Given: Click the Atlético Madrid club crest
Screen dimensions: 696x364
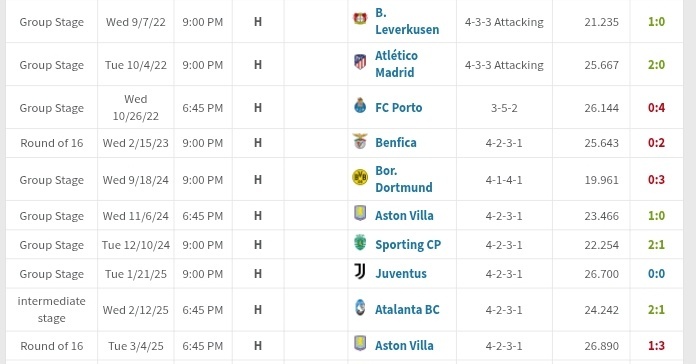Looking at the screenshot, I should (x=360, y=61).
